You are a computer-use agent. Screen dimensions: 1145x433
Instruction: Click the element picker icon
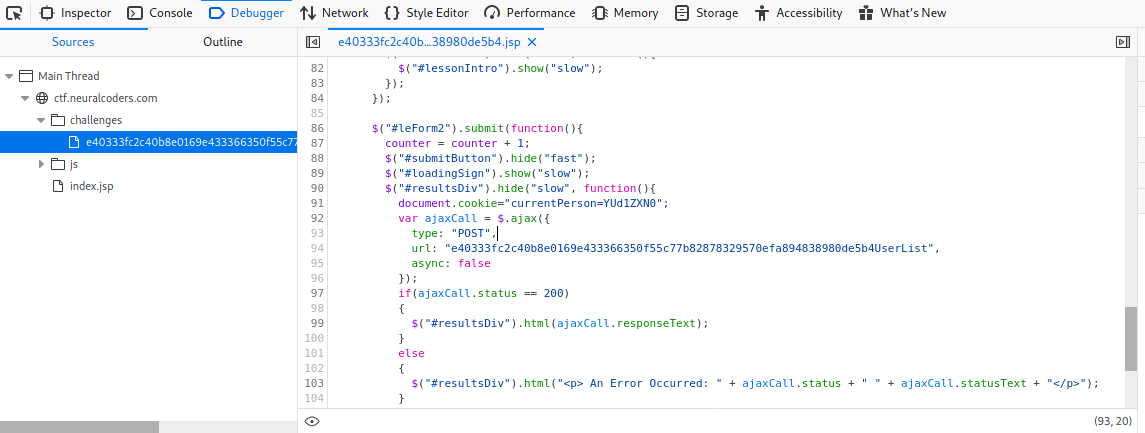tap(15, 13)
